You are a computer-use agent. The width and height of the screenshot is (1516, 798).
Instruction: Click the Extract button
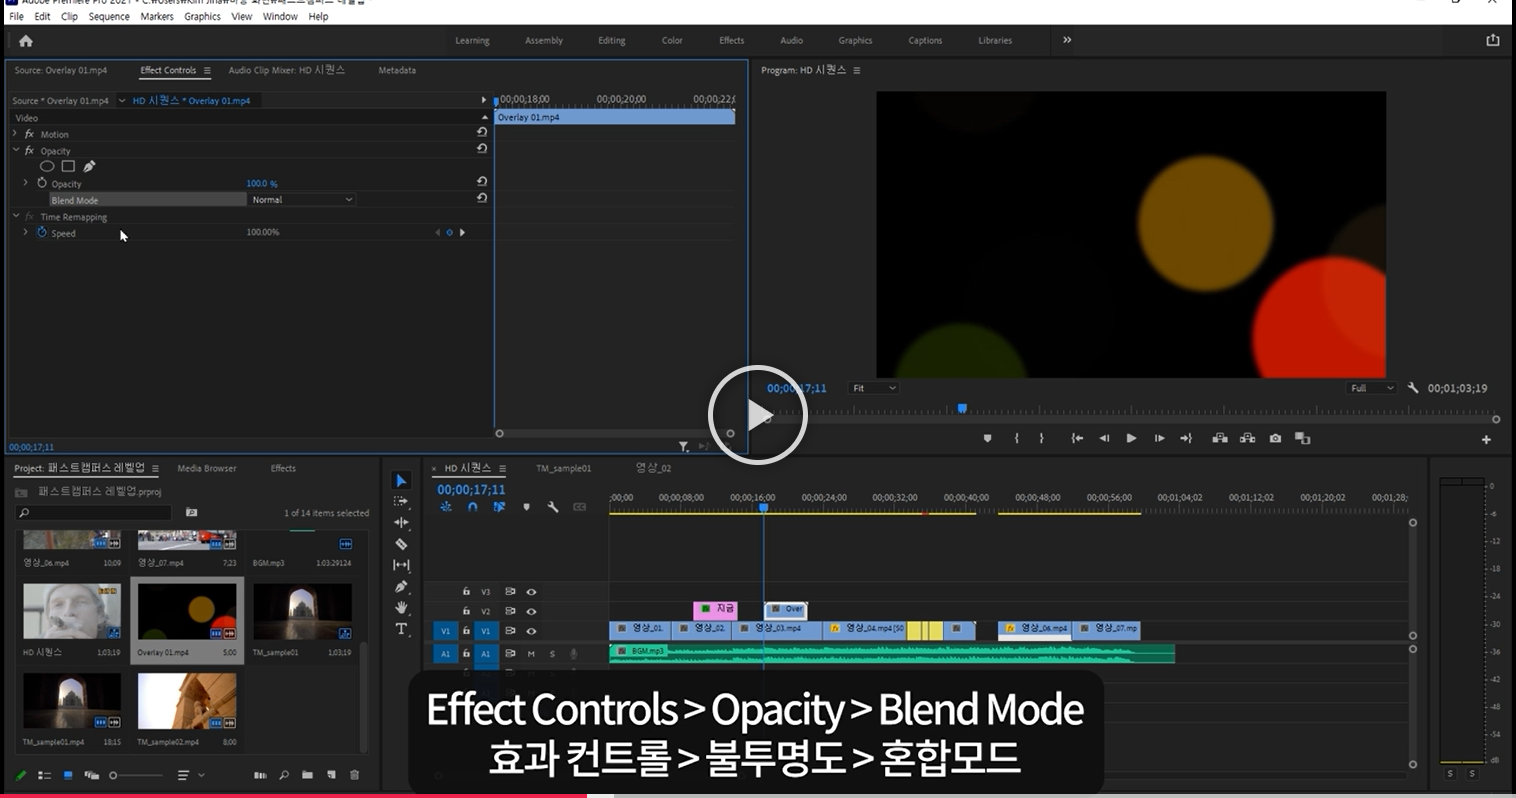1247,438
